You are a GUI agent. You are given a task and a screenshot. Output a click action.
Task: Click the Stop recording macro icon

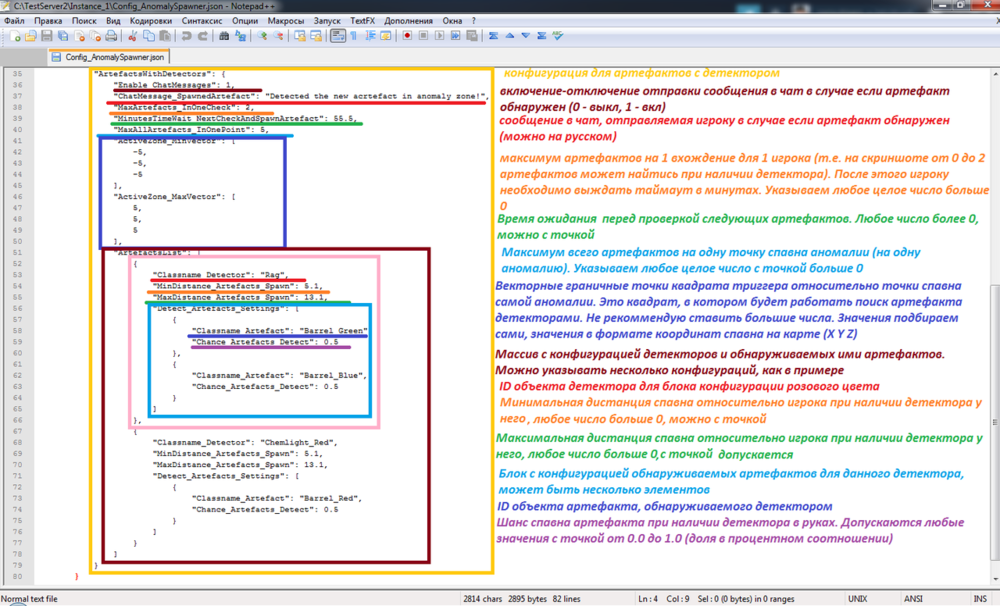423,36
